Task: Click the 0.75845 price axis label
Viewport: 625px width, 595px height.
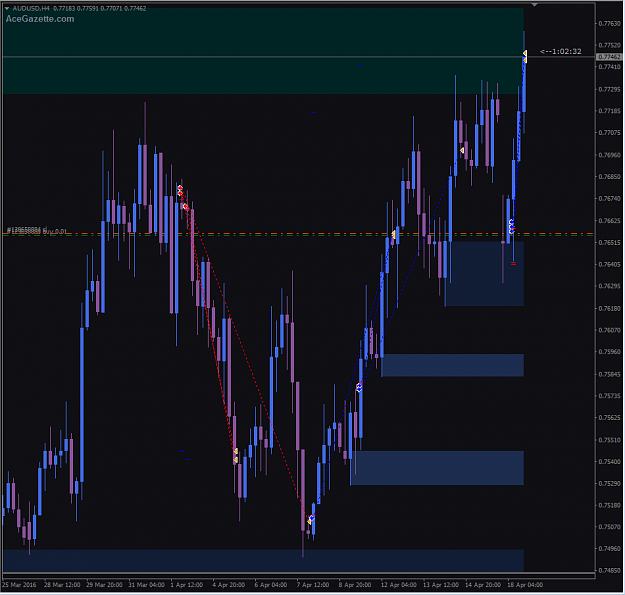Action: click(609, 374)
